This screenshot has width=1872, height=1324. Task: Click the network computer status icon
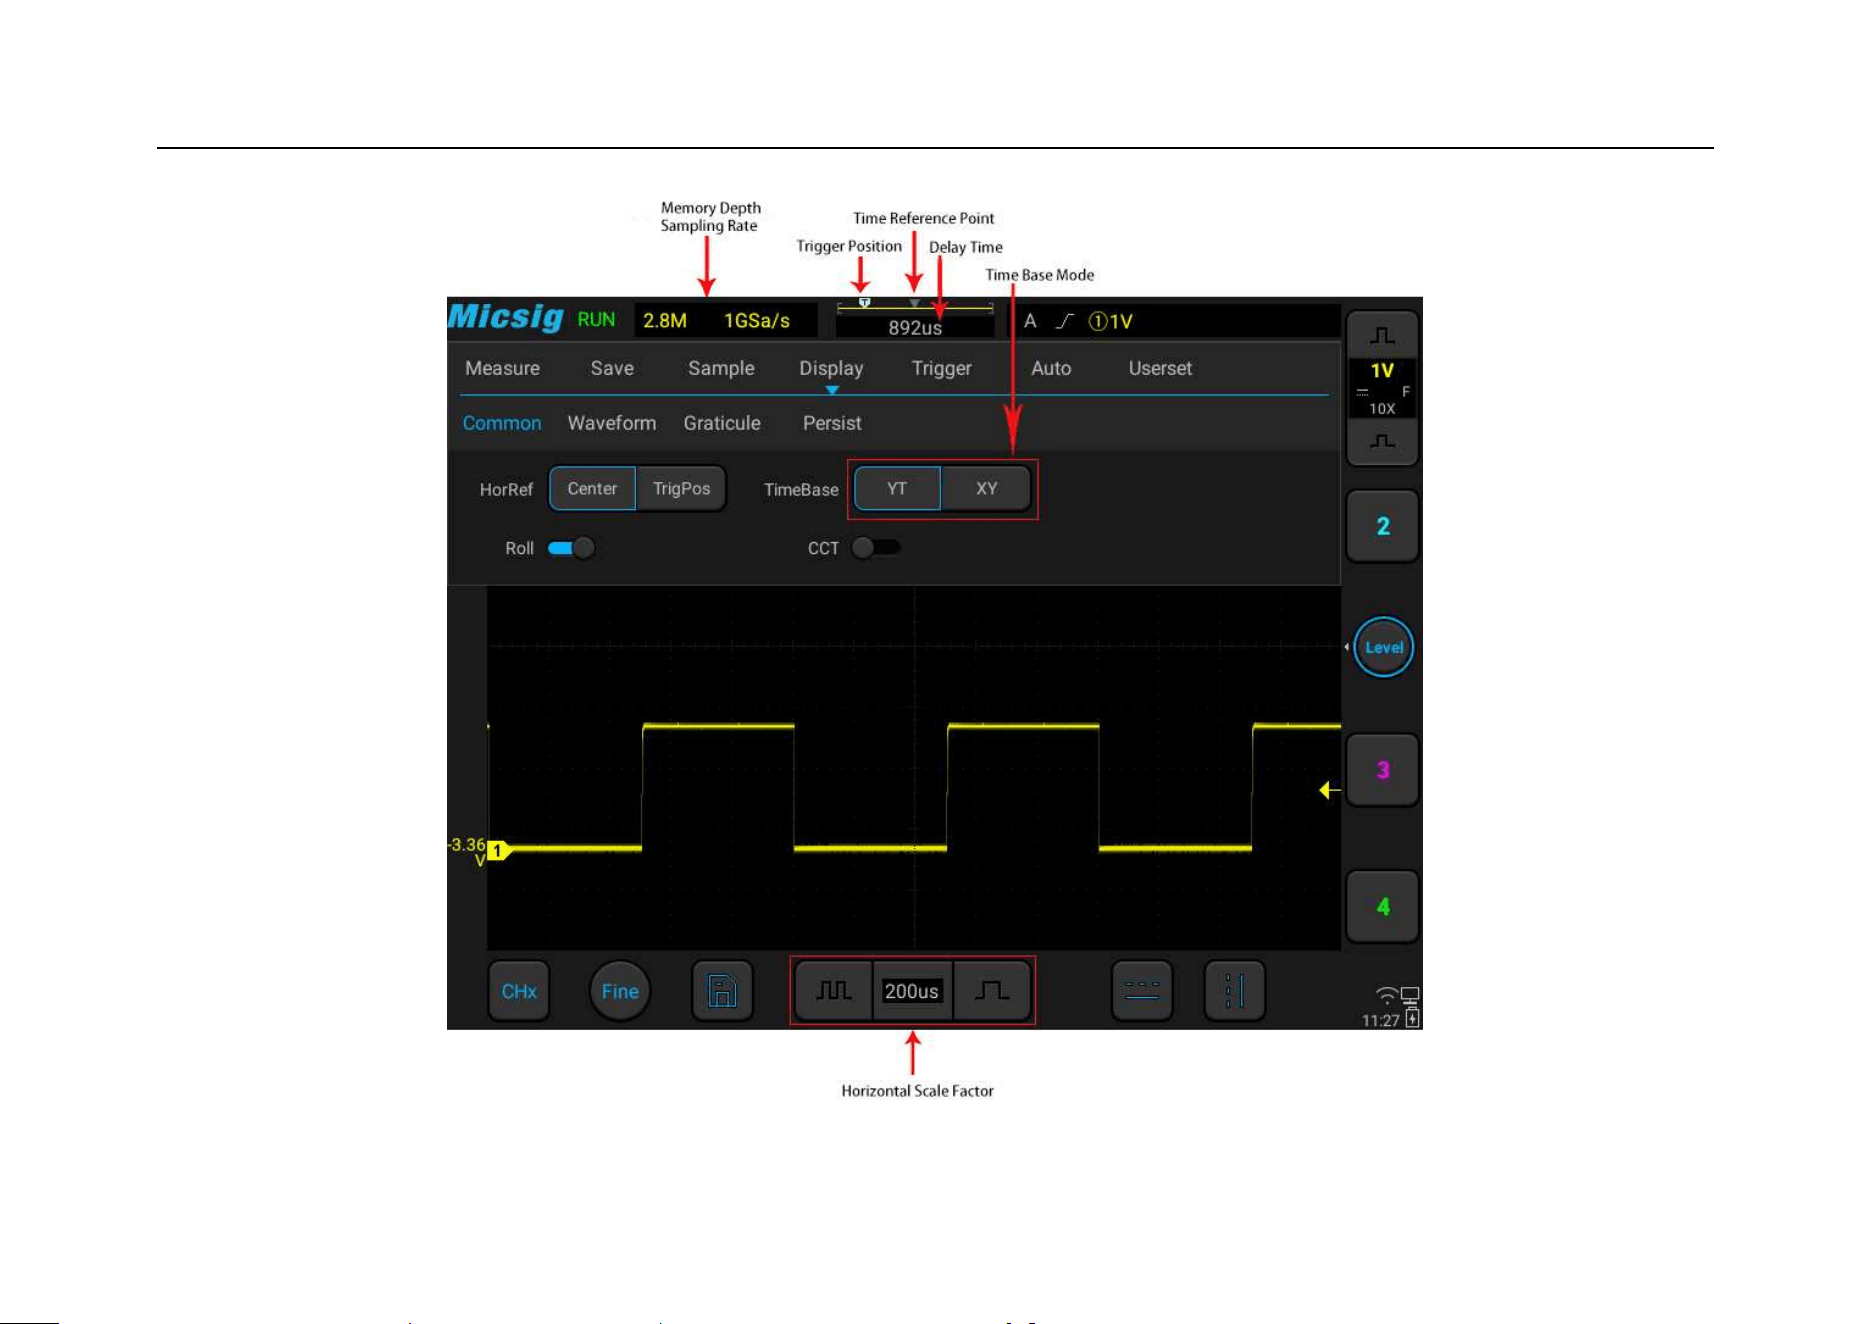[x=1410, y=996]
